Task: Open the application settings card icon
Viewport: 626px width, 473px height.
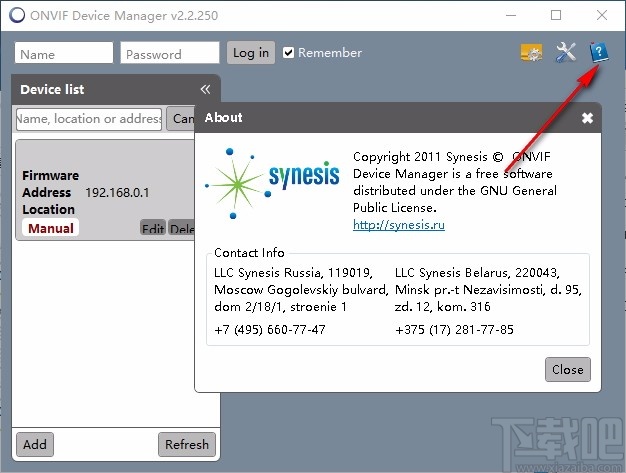Action: [531, 53]
